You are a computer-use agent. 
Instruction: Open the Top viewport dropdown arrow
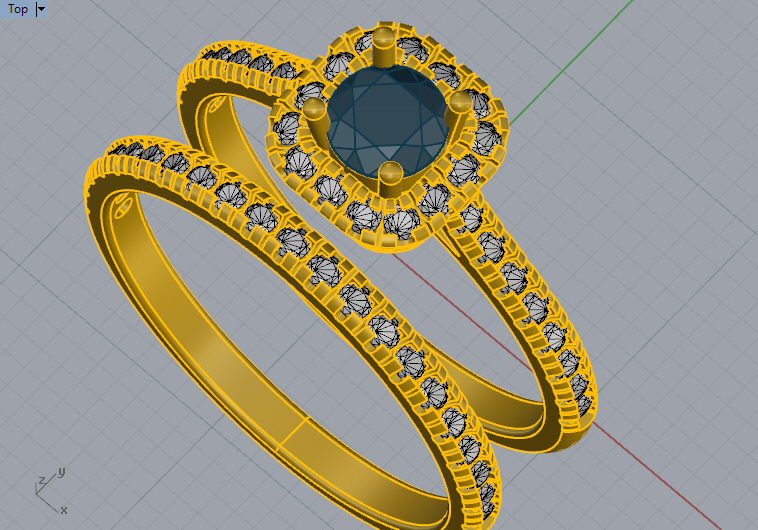point(42,9)
